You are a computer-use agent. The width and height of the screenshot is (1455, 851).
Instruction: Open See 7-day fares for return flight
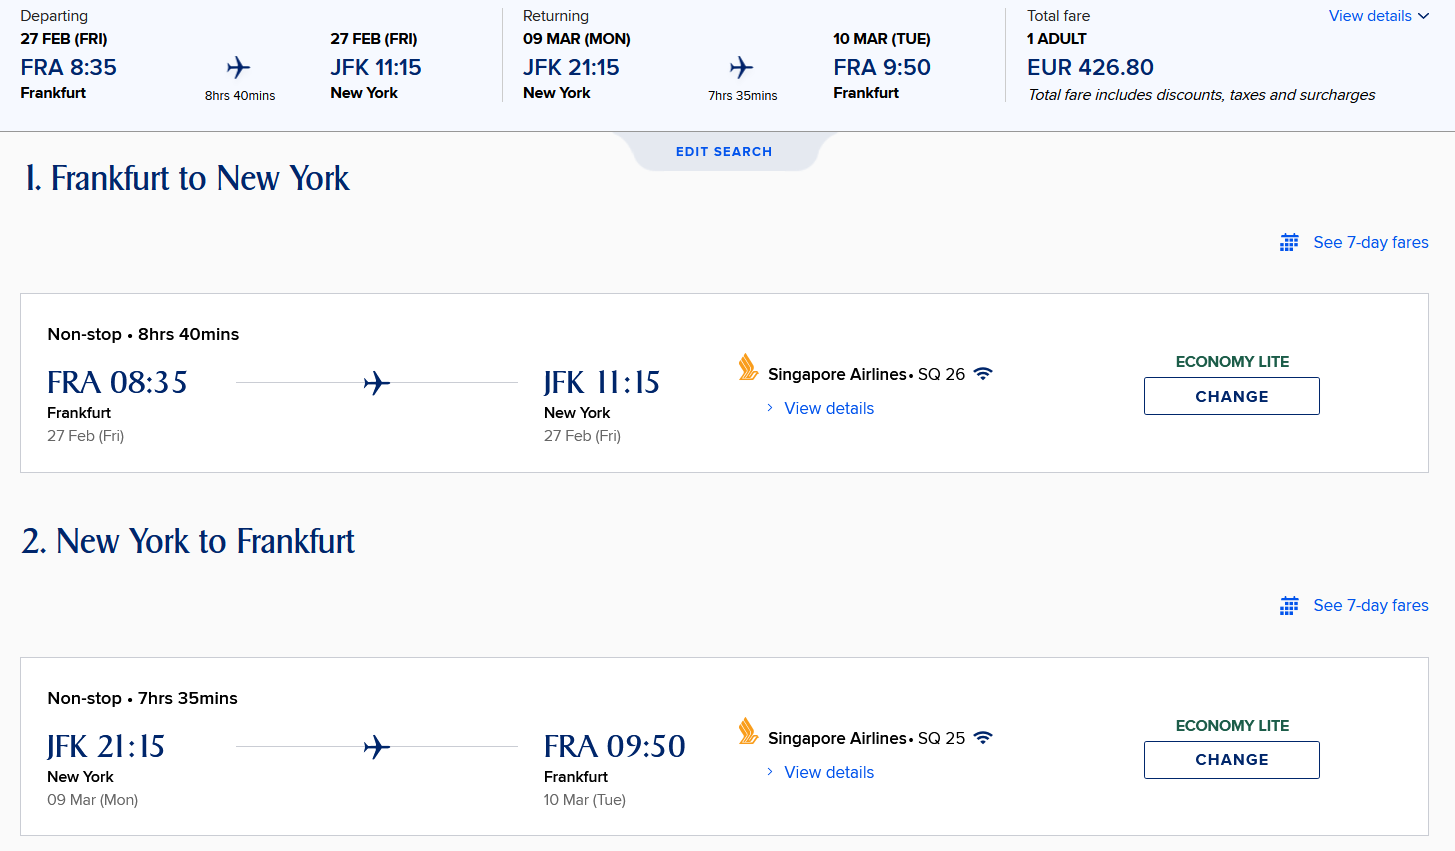pyautogui.click(x=1370, y=605)
